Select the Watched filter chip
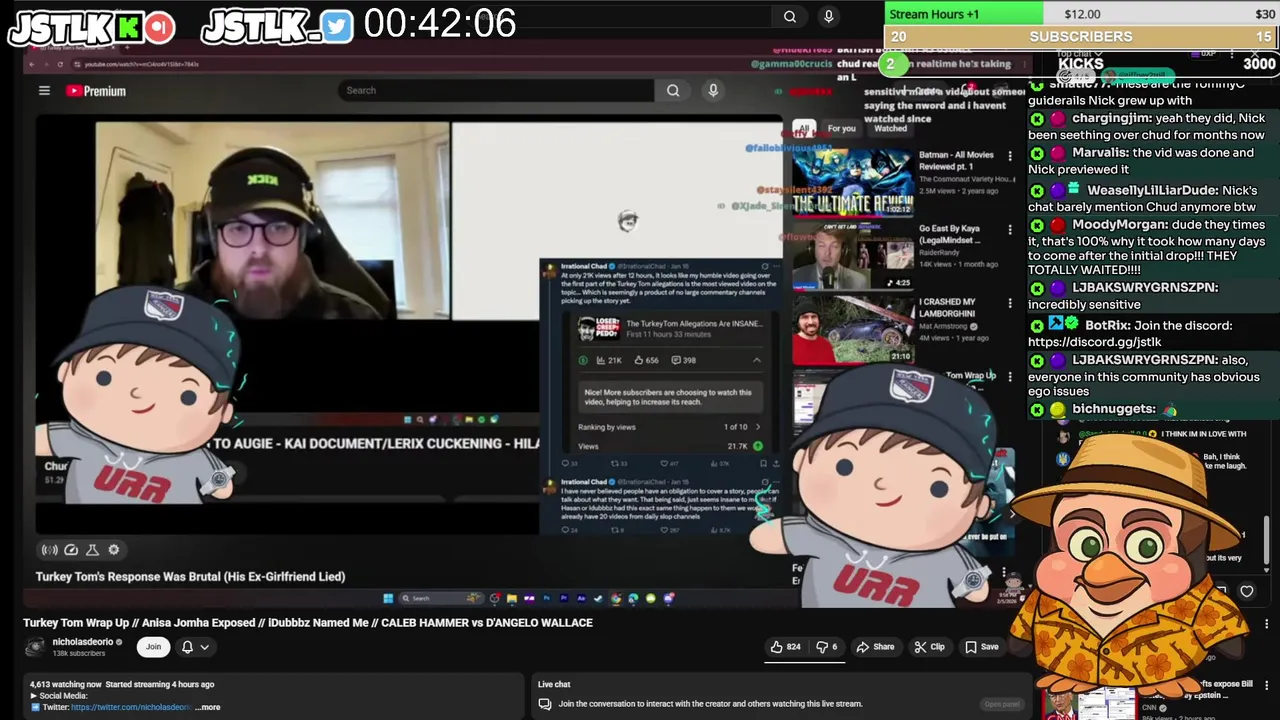Image resolution: width=1280 pixels, height=720 pixels. (890, 128)
